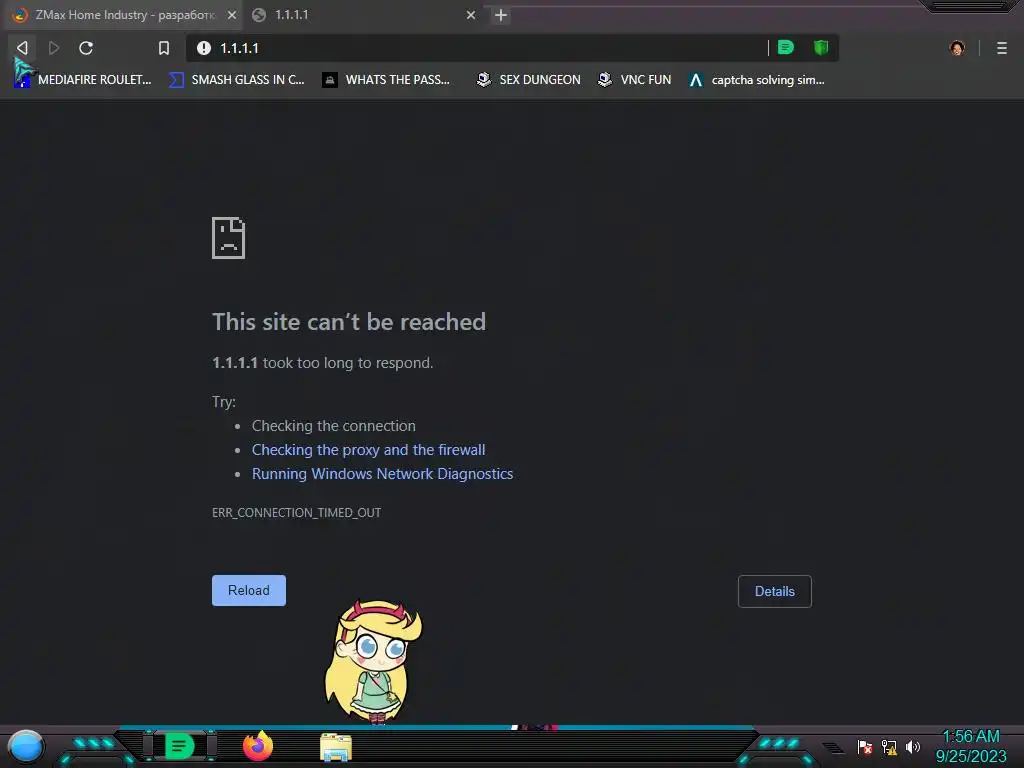
Task: Open the Start orb button
Action: coord(26,746)
